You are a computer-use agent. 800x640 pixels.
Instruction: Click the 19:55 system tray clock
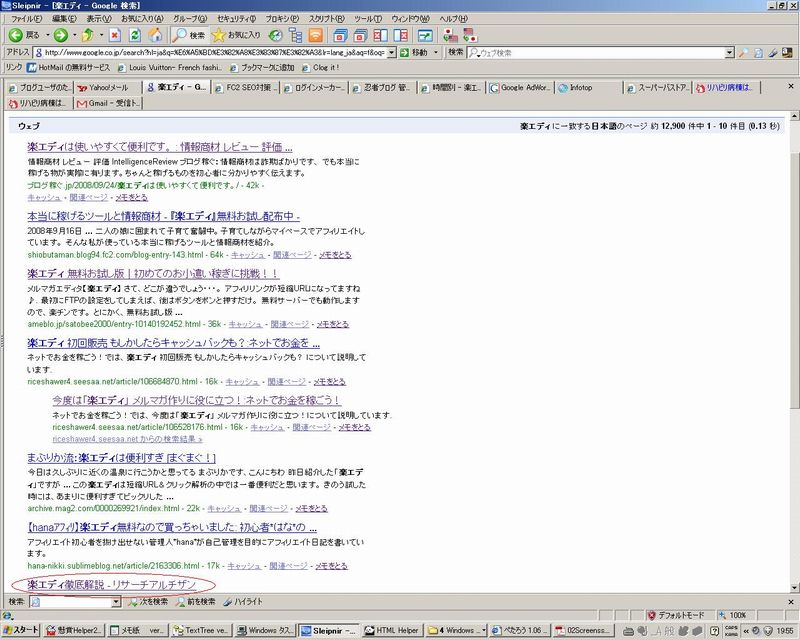coord(785,631)
